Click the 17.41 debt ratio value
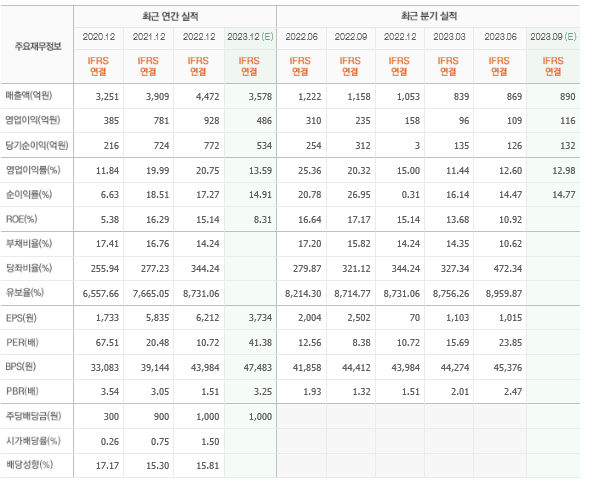The height and width of the screenshot is (483, 595). [x=107, y=244]
